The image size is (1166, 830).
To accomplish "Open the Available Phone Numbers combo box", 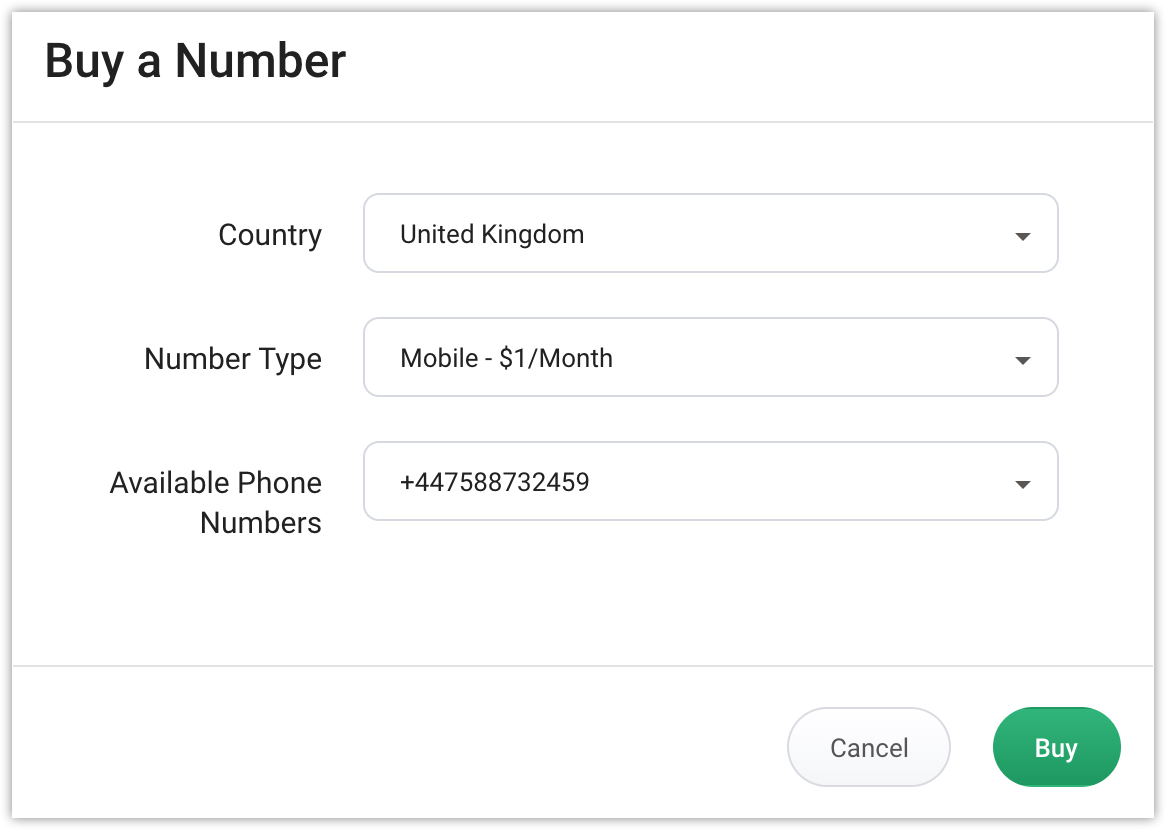I will [x=710, y=481].
